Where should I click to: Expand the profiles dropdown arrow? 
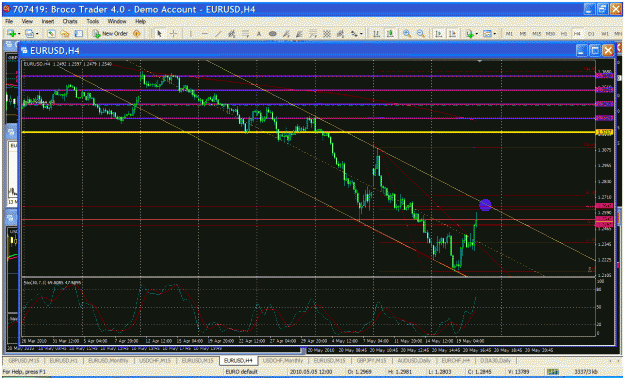(x=37, y=34)
